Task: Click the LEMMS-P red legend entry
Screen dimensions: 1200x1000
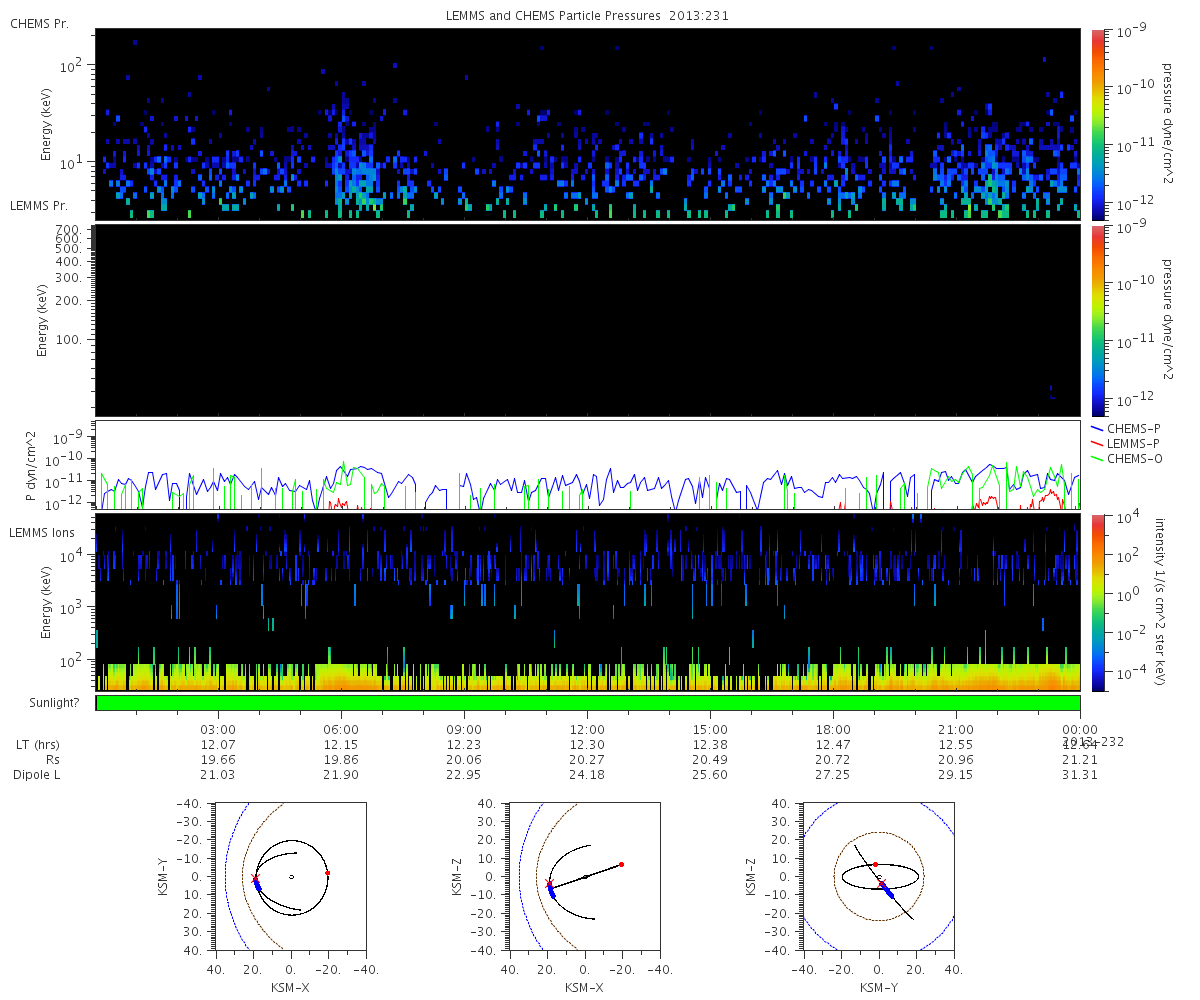Action: tap(1133, 443)
